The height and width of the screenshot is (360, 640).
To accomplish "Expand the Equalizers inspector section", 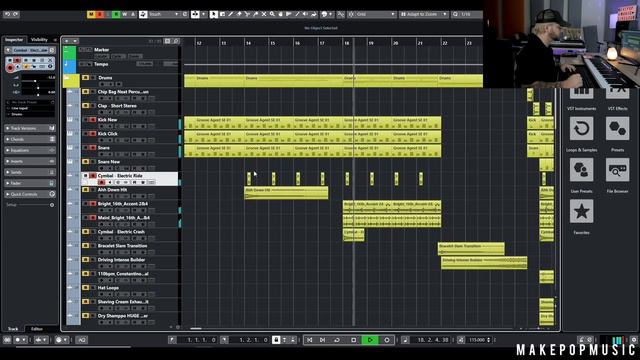I will click(x=30, y=150).
